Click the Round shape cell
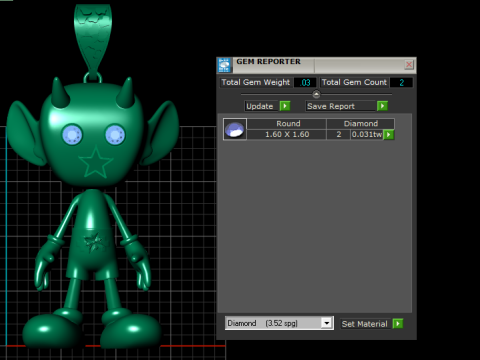This screenshot has height=360, width=480. 287,124
